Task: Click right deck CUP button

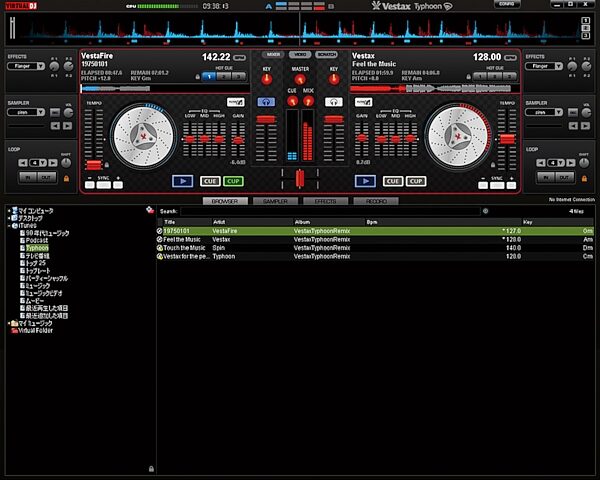Action: coord(416,181)
